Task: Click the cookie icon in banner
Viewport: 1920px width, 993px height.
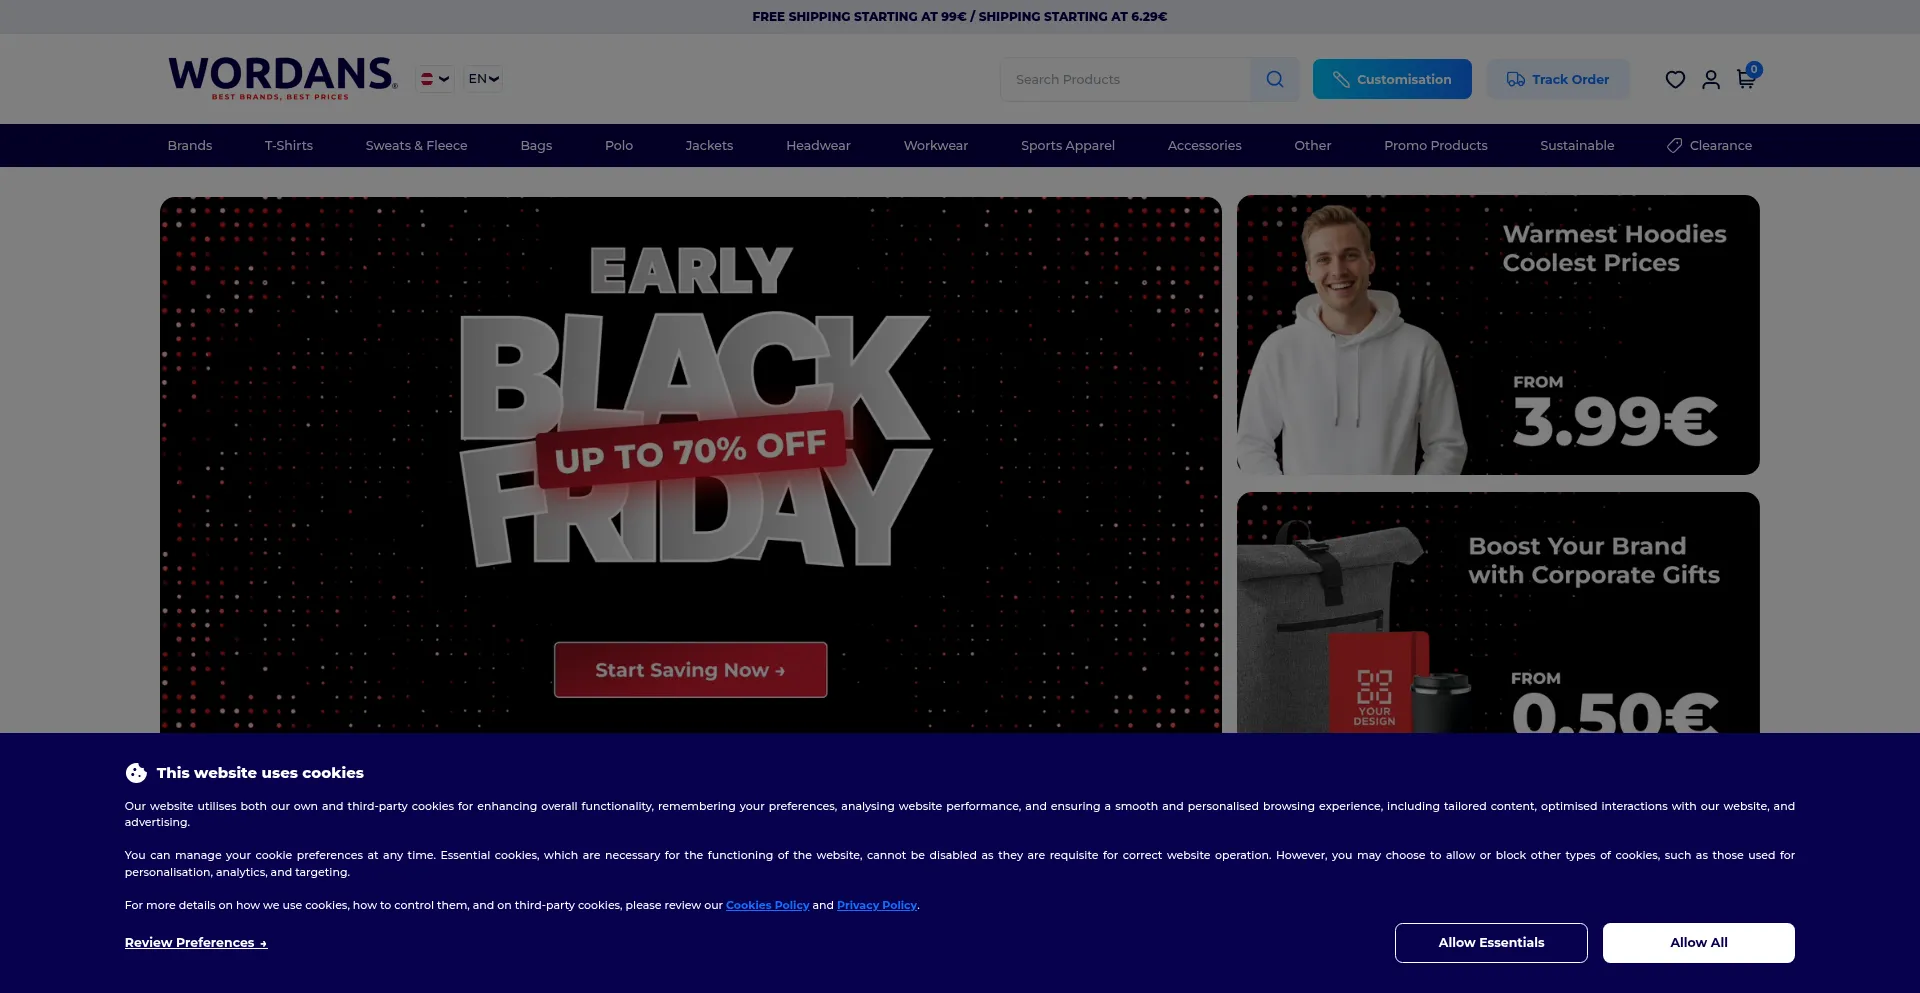Action: (x=136, y=773)
